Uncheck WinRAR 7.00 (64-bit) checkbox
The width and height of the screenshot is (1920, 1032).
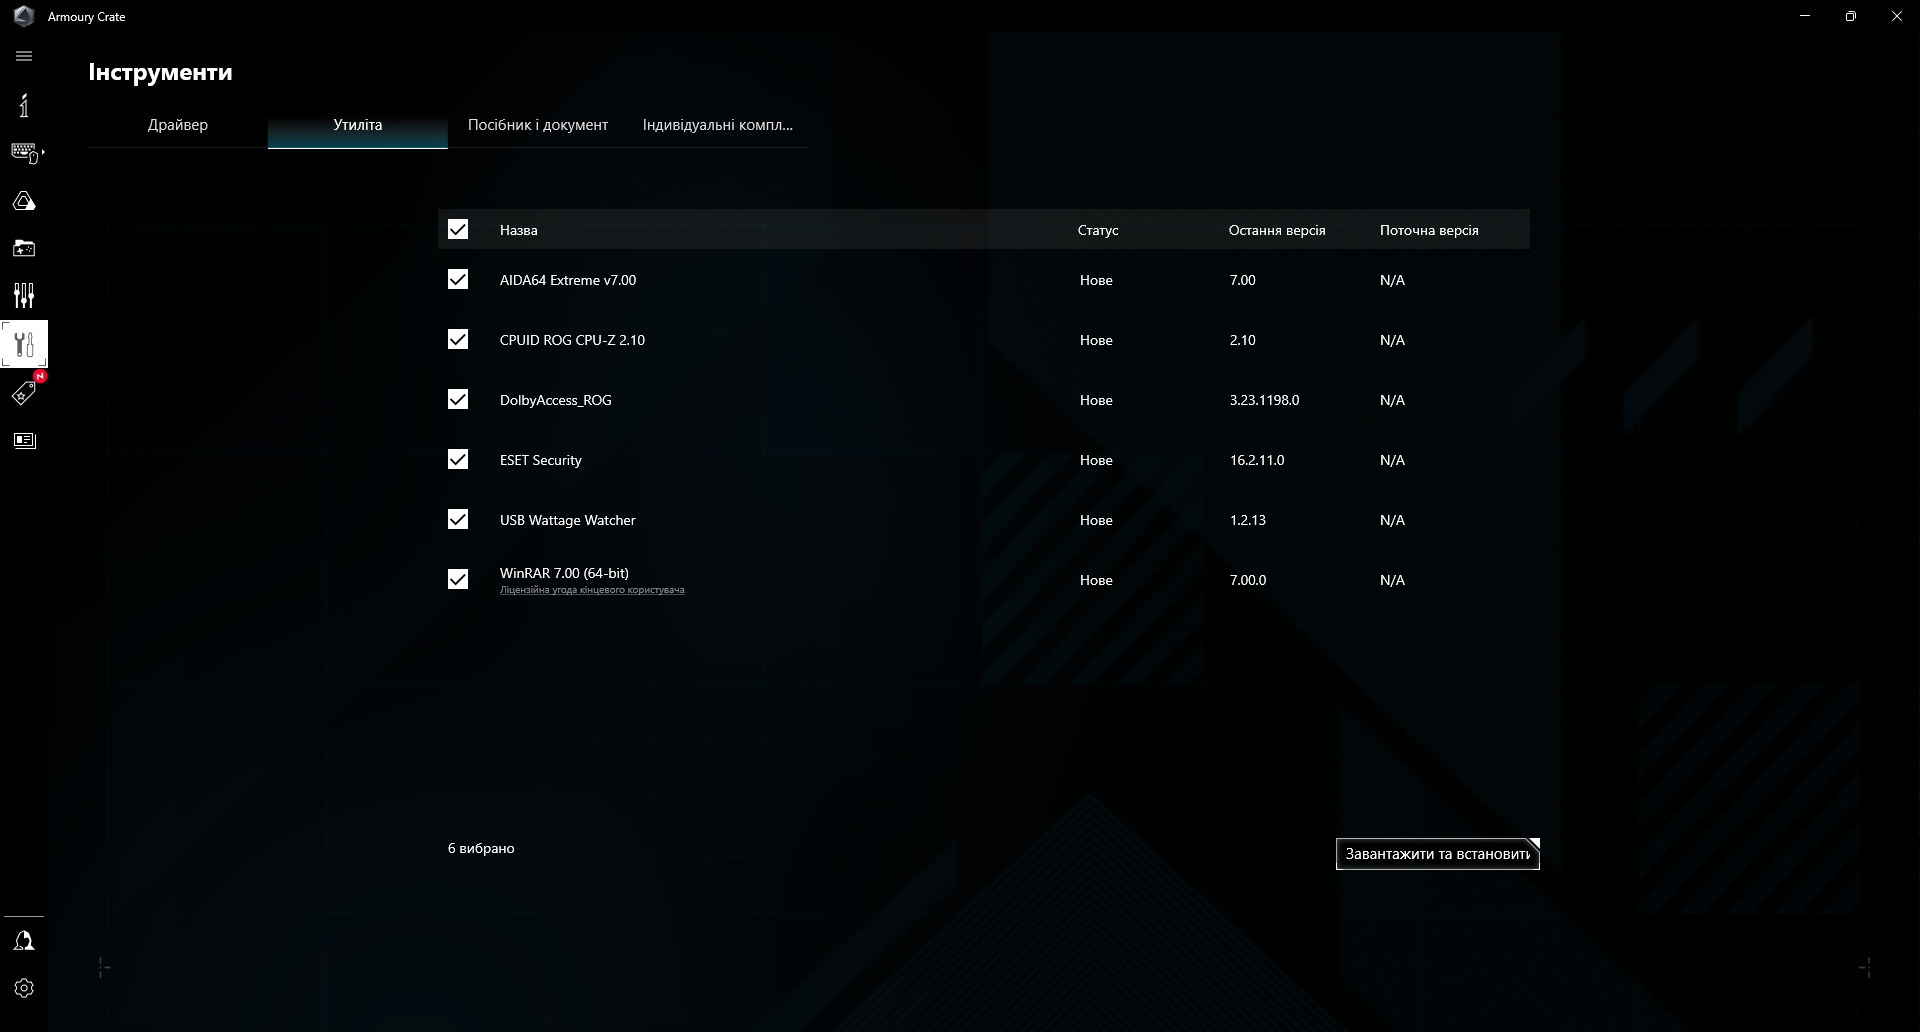click(x=458, y=579)
